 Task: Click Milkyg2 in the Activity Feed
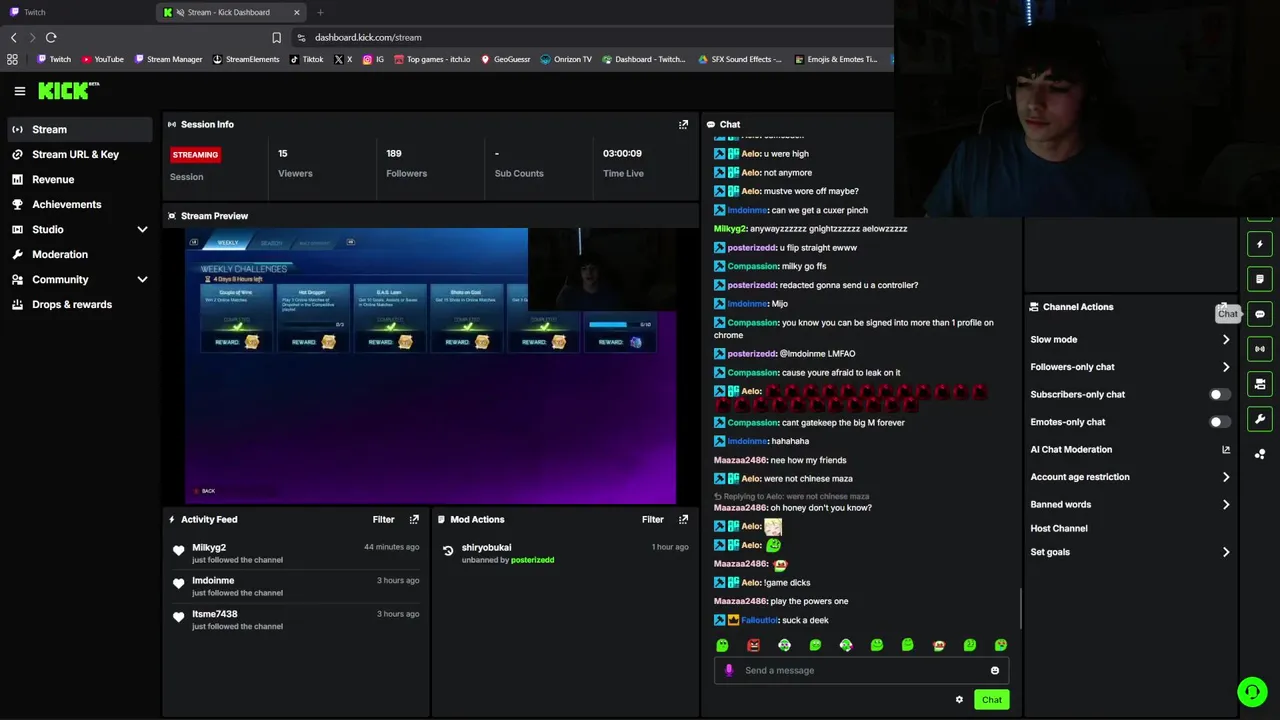209,548
